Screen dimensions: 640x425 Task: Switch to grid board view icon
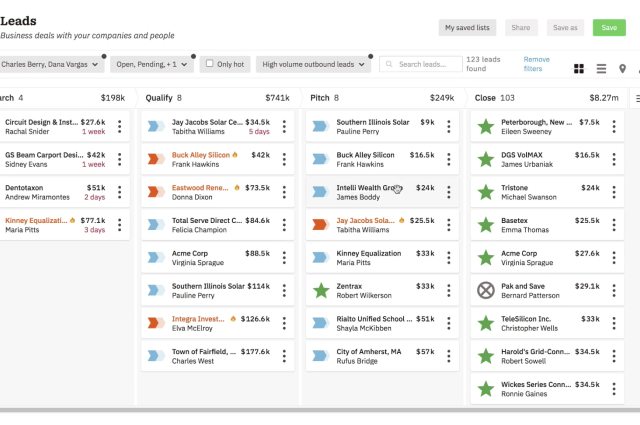click(578, 69)
